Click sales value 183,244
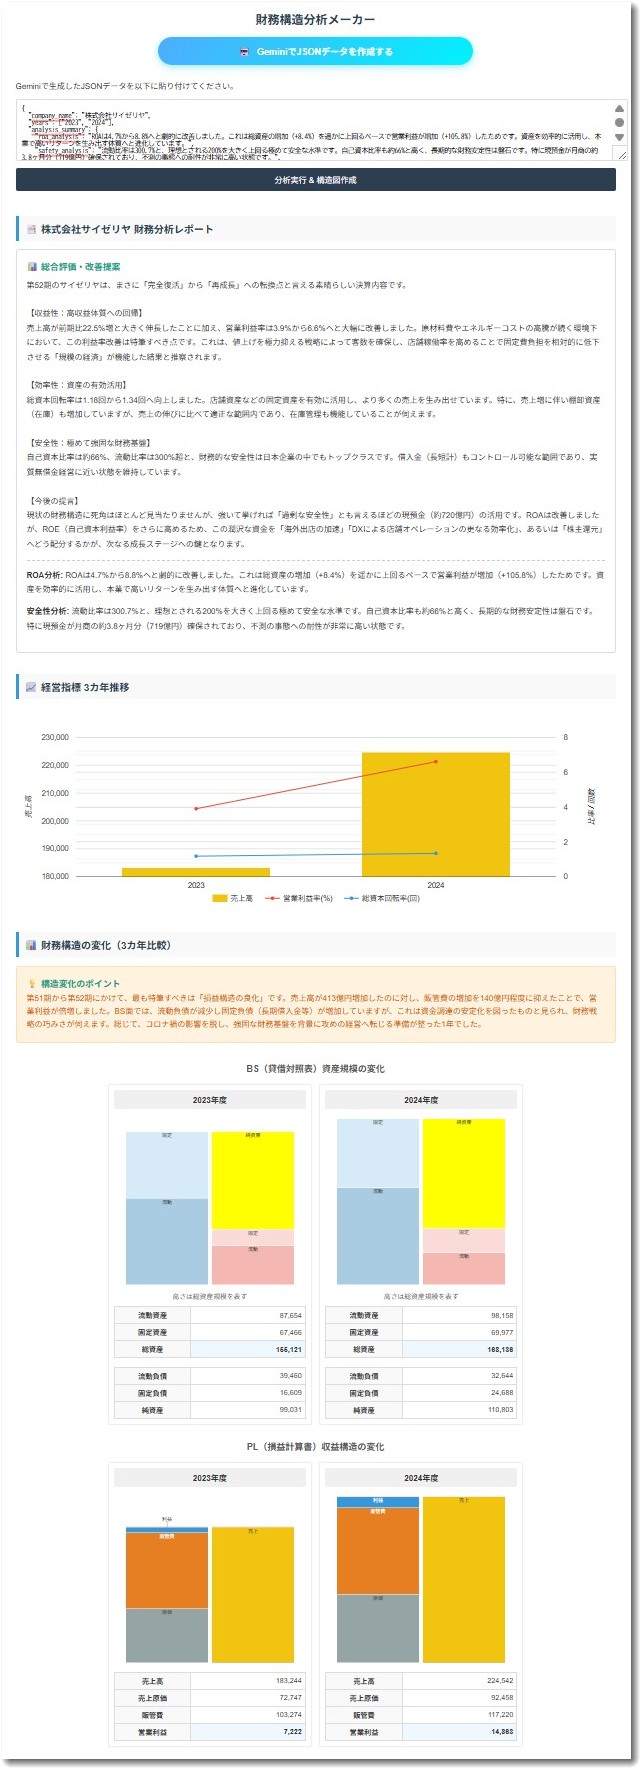The width and height of the screenshot is (640, 1768). pyautogui.click(x=289, y=1680)
